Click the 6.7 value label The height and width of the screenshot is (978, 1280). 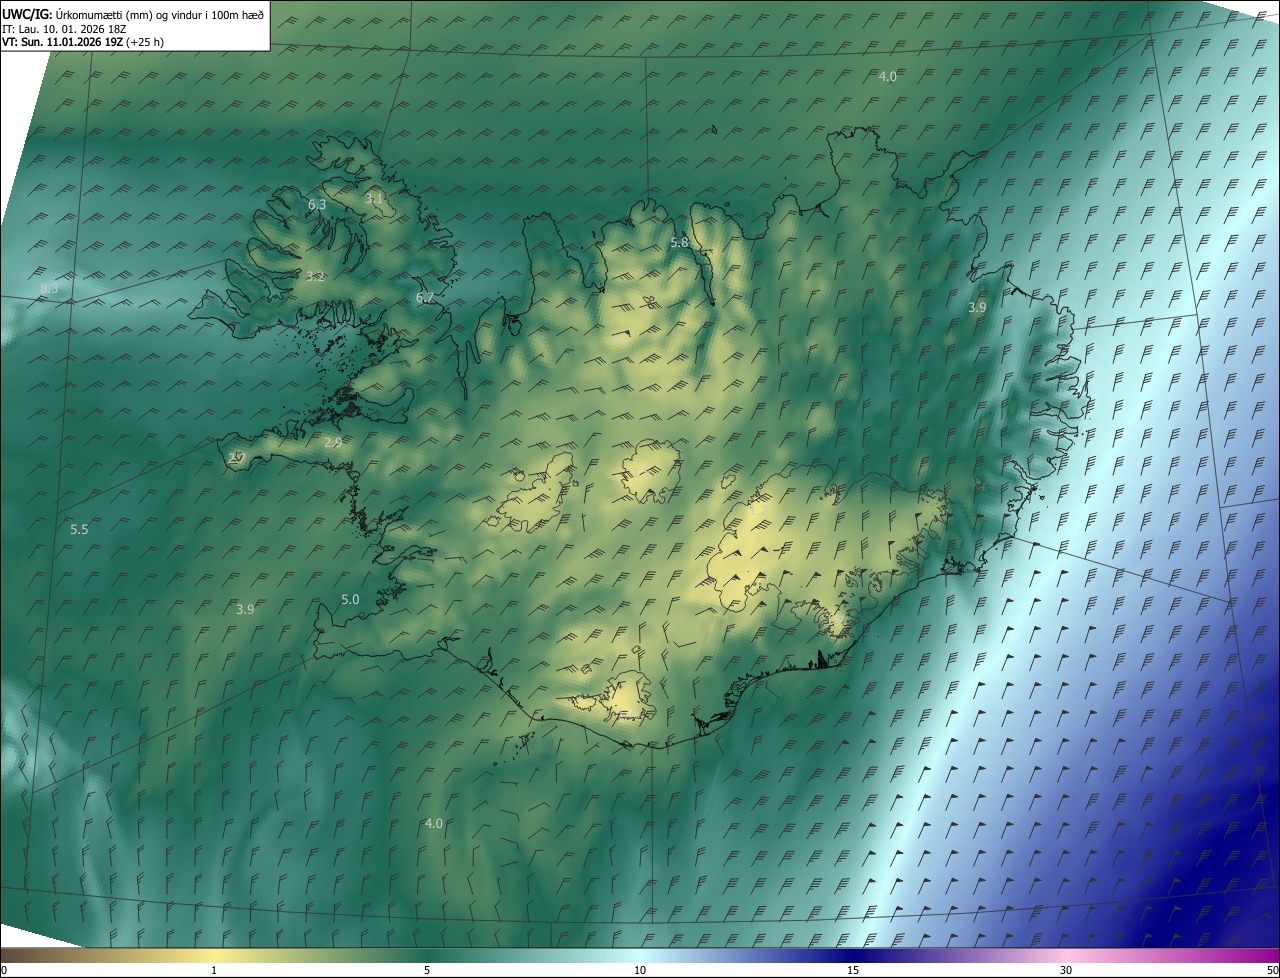425,298
